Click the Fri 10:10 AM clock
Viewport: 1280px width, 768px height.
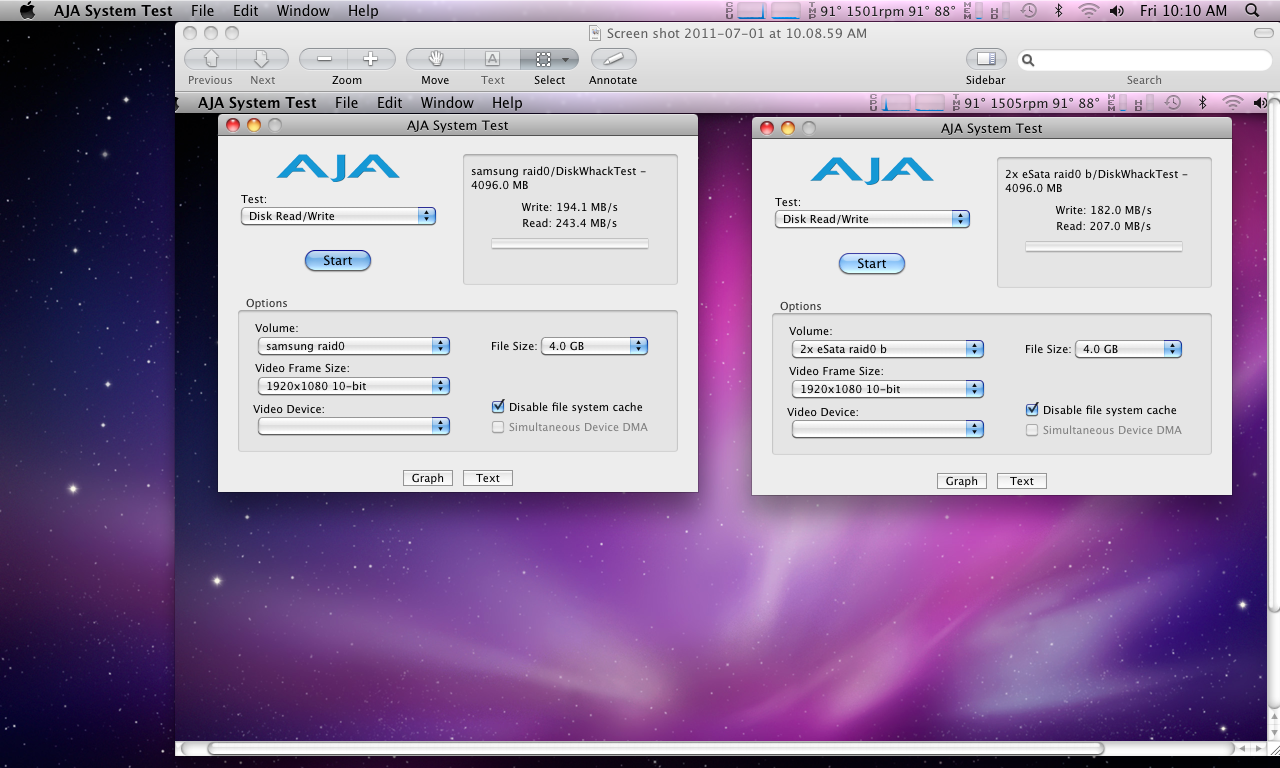point(1183,11)
